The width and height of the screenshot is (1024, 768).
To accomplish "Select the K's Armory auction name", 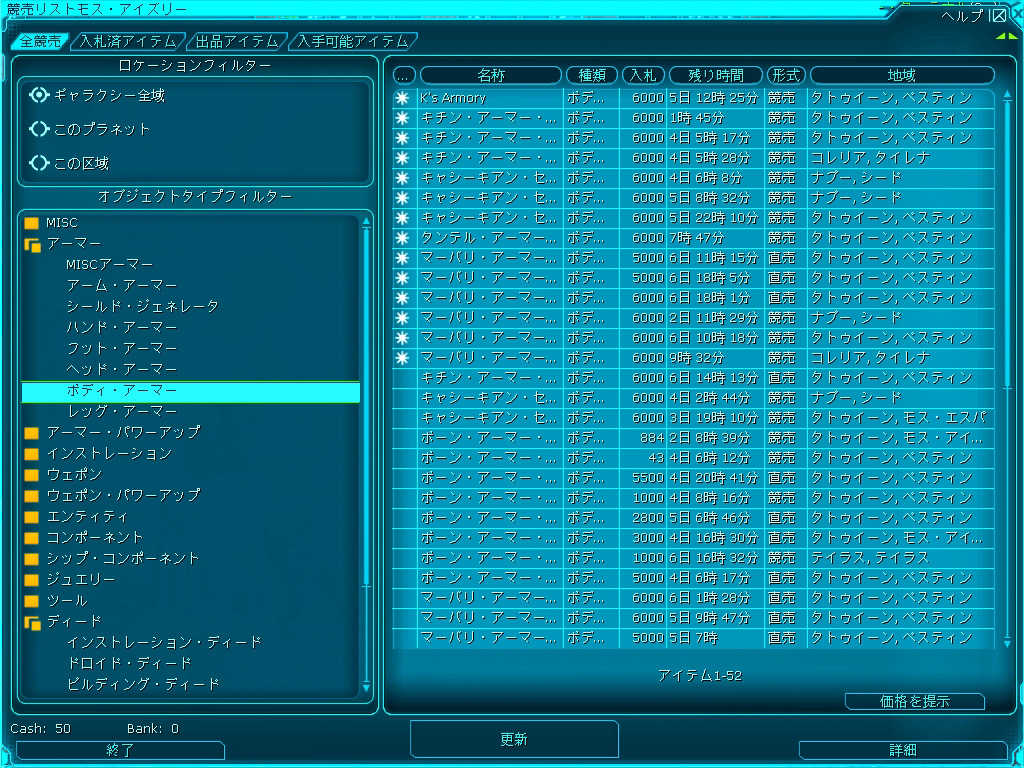I will coord(453,98).
